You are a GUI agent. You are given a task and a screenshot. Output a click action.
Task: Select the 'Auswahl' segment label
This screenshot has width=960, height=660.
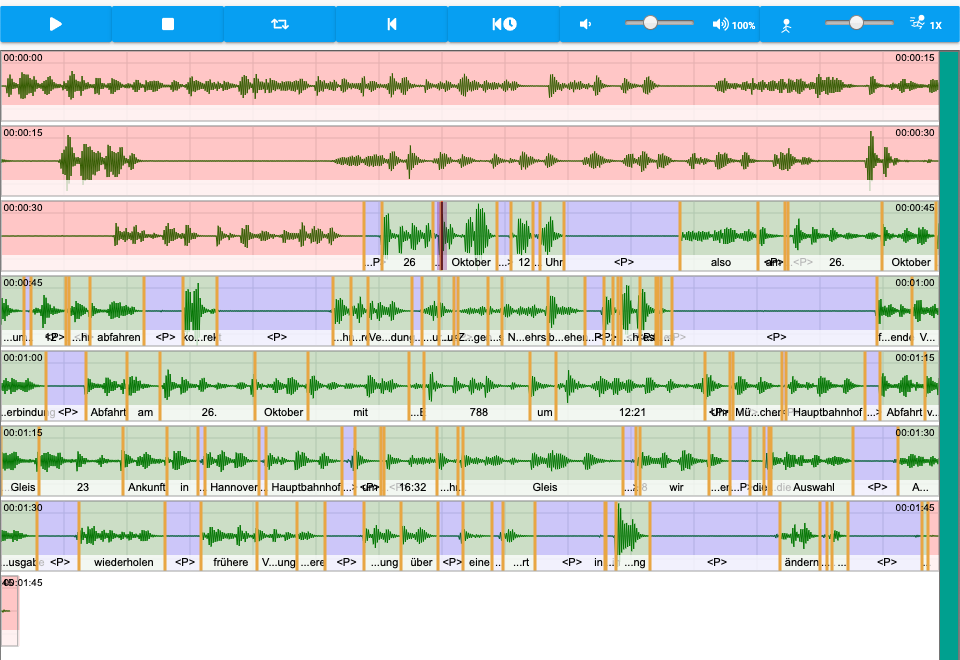tap(813, 487)
